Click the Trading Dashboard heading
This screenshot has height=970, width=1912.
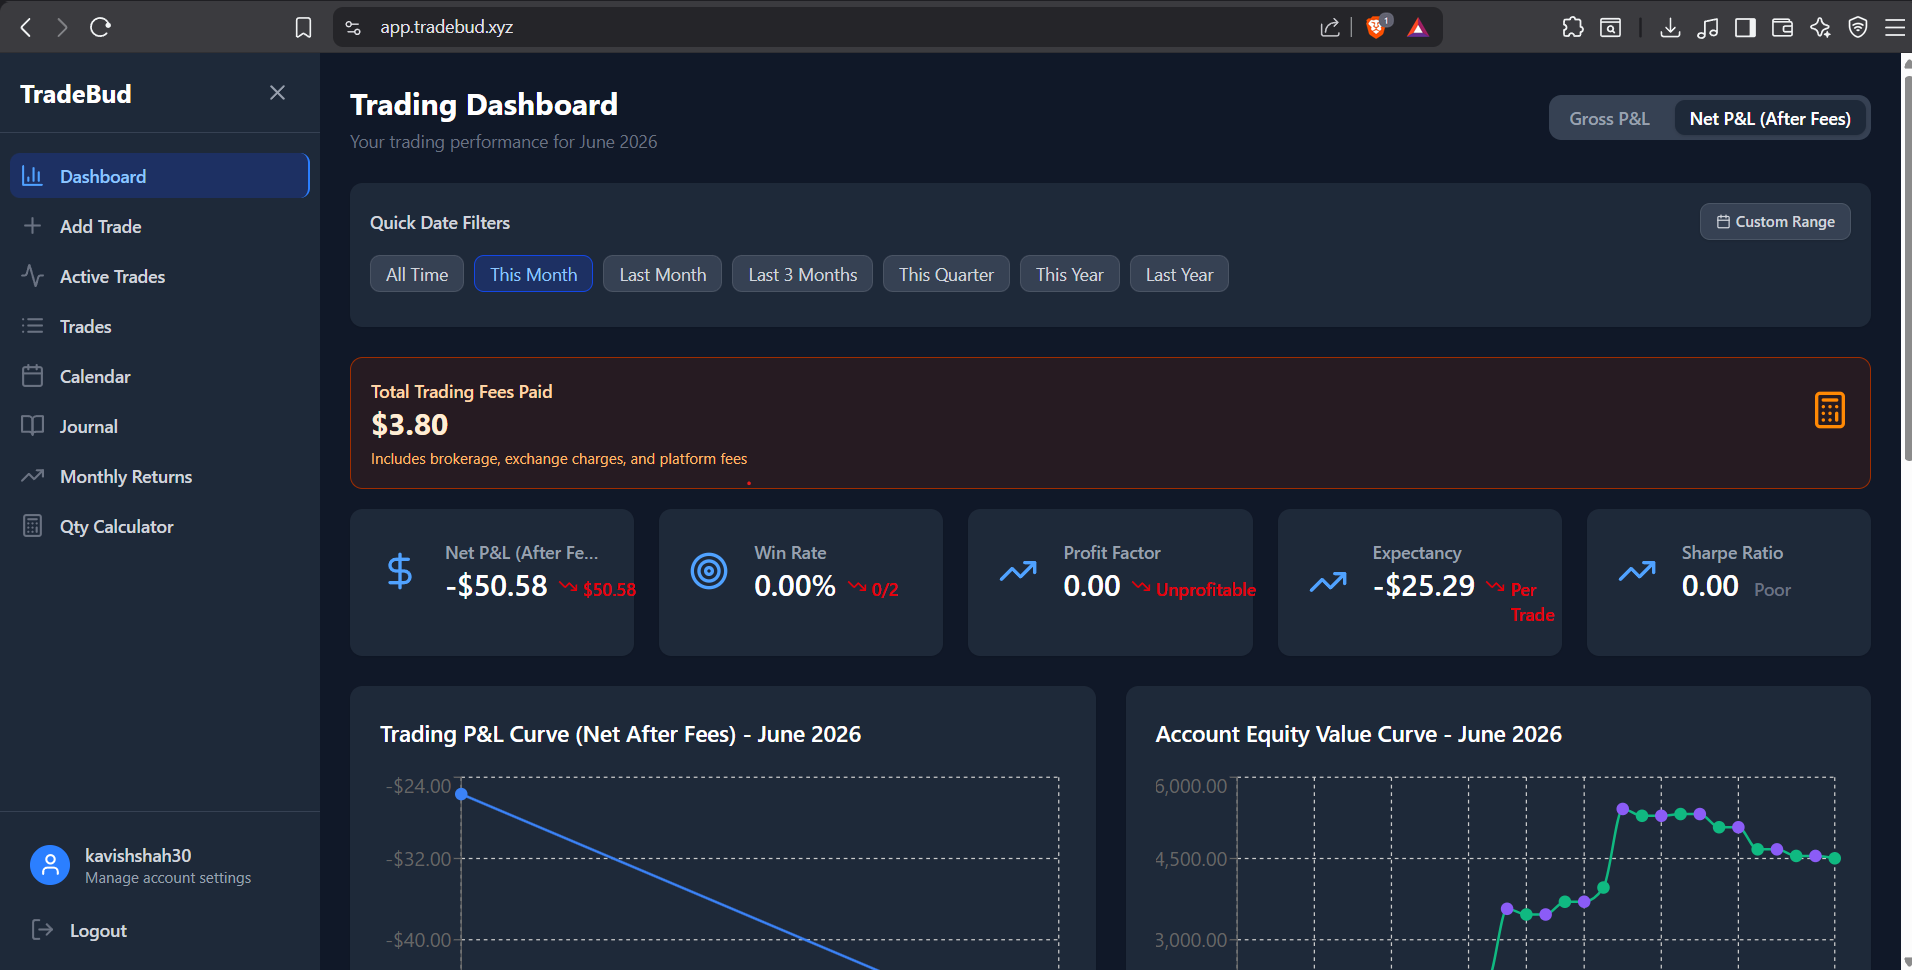click(484, 105)
